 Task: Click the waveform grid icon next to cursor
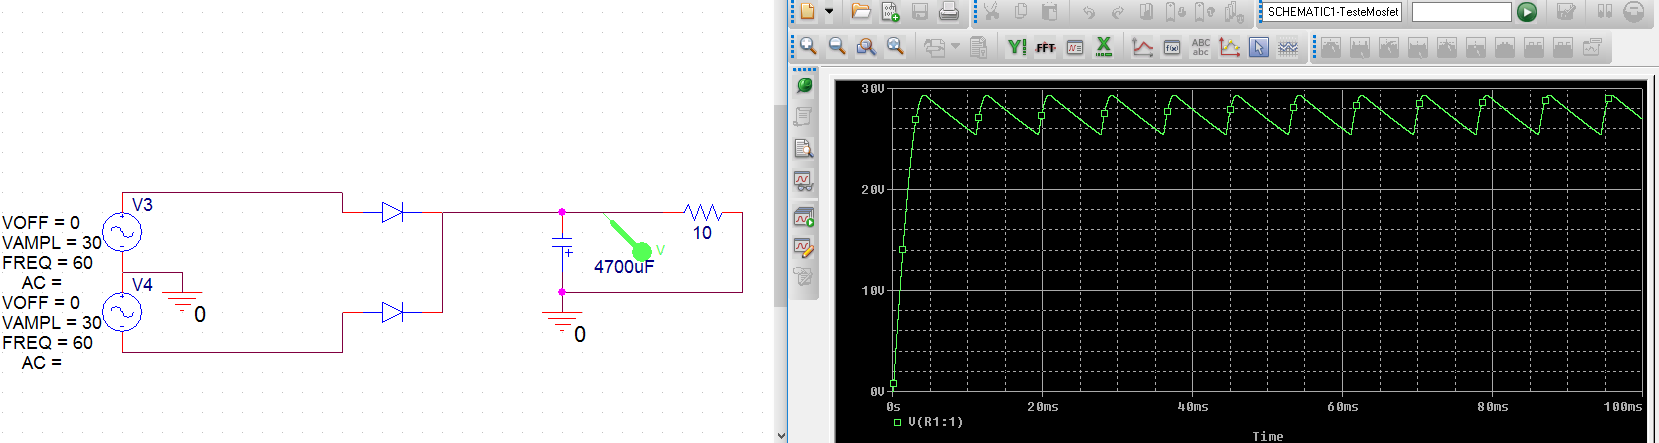pos(1288,46)
